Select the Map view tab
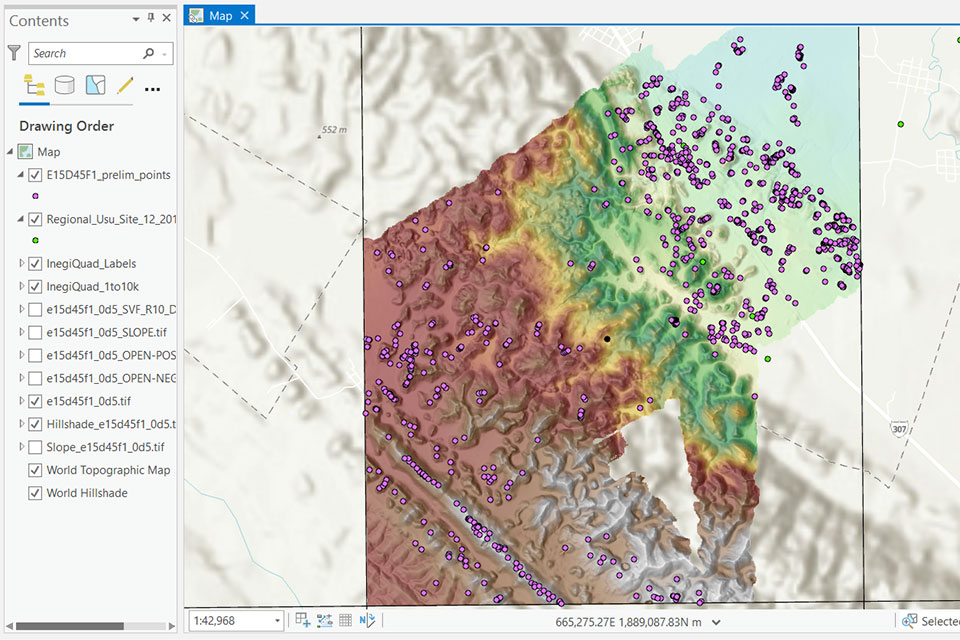 point(219,15)
